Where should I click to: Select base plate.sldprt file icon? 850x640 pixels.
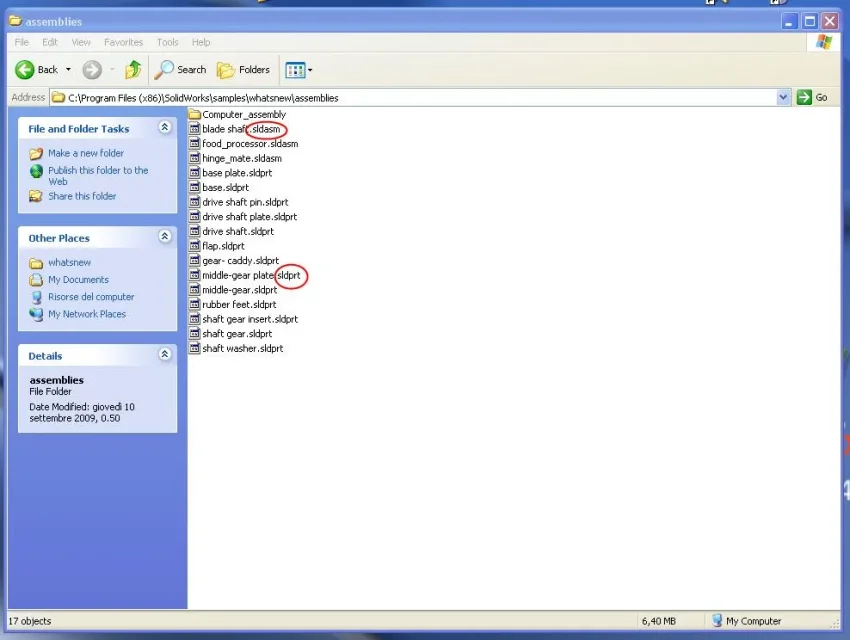195,173
